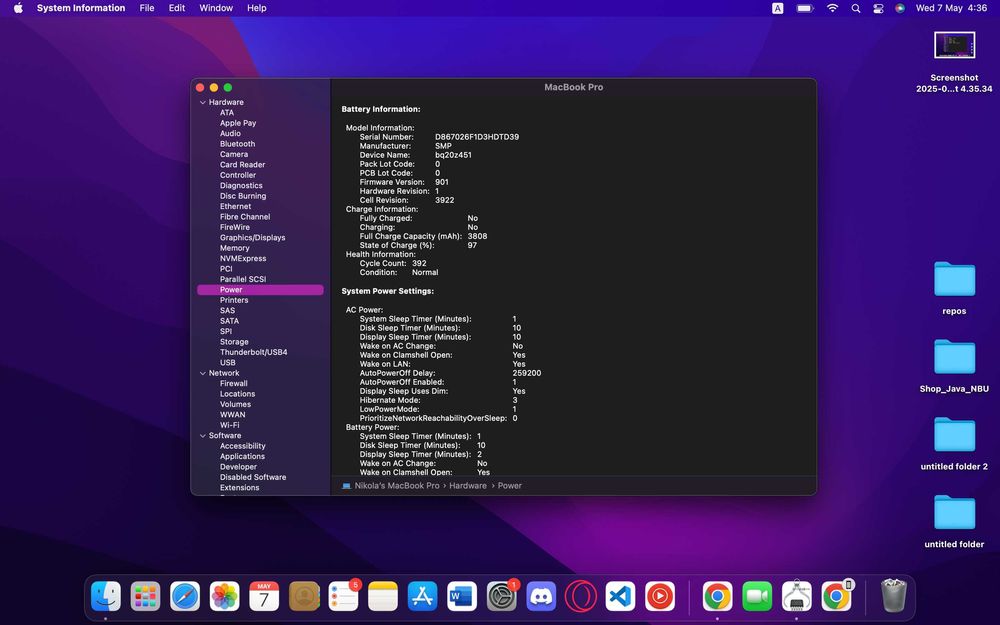Select Wi-Fi under Network
Viewport: 1000px width, 625px height.
230,425
